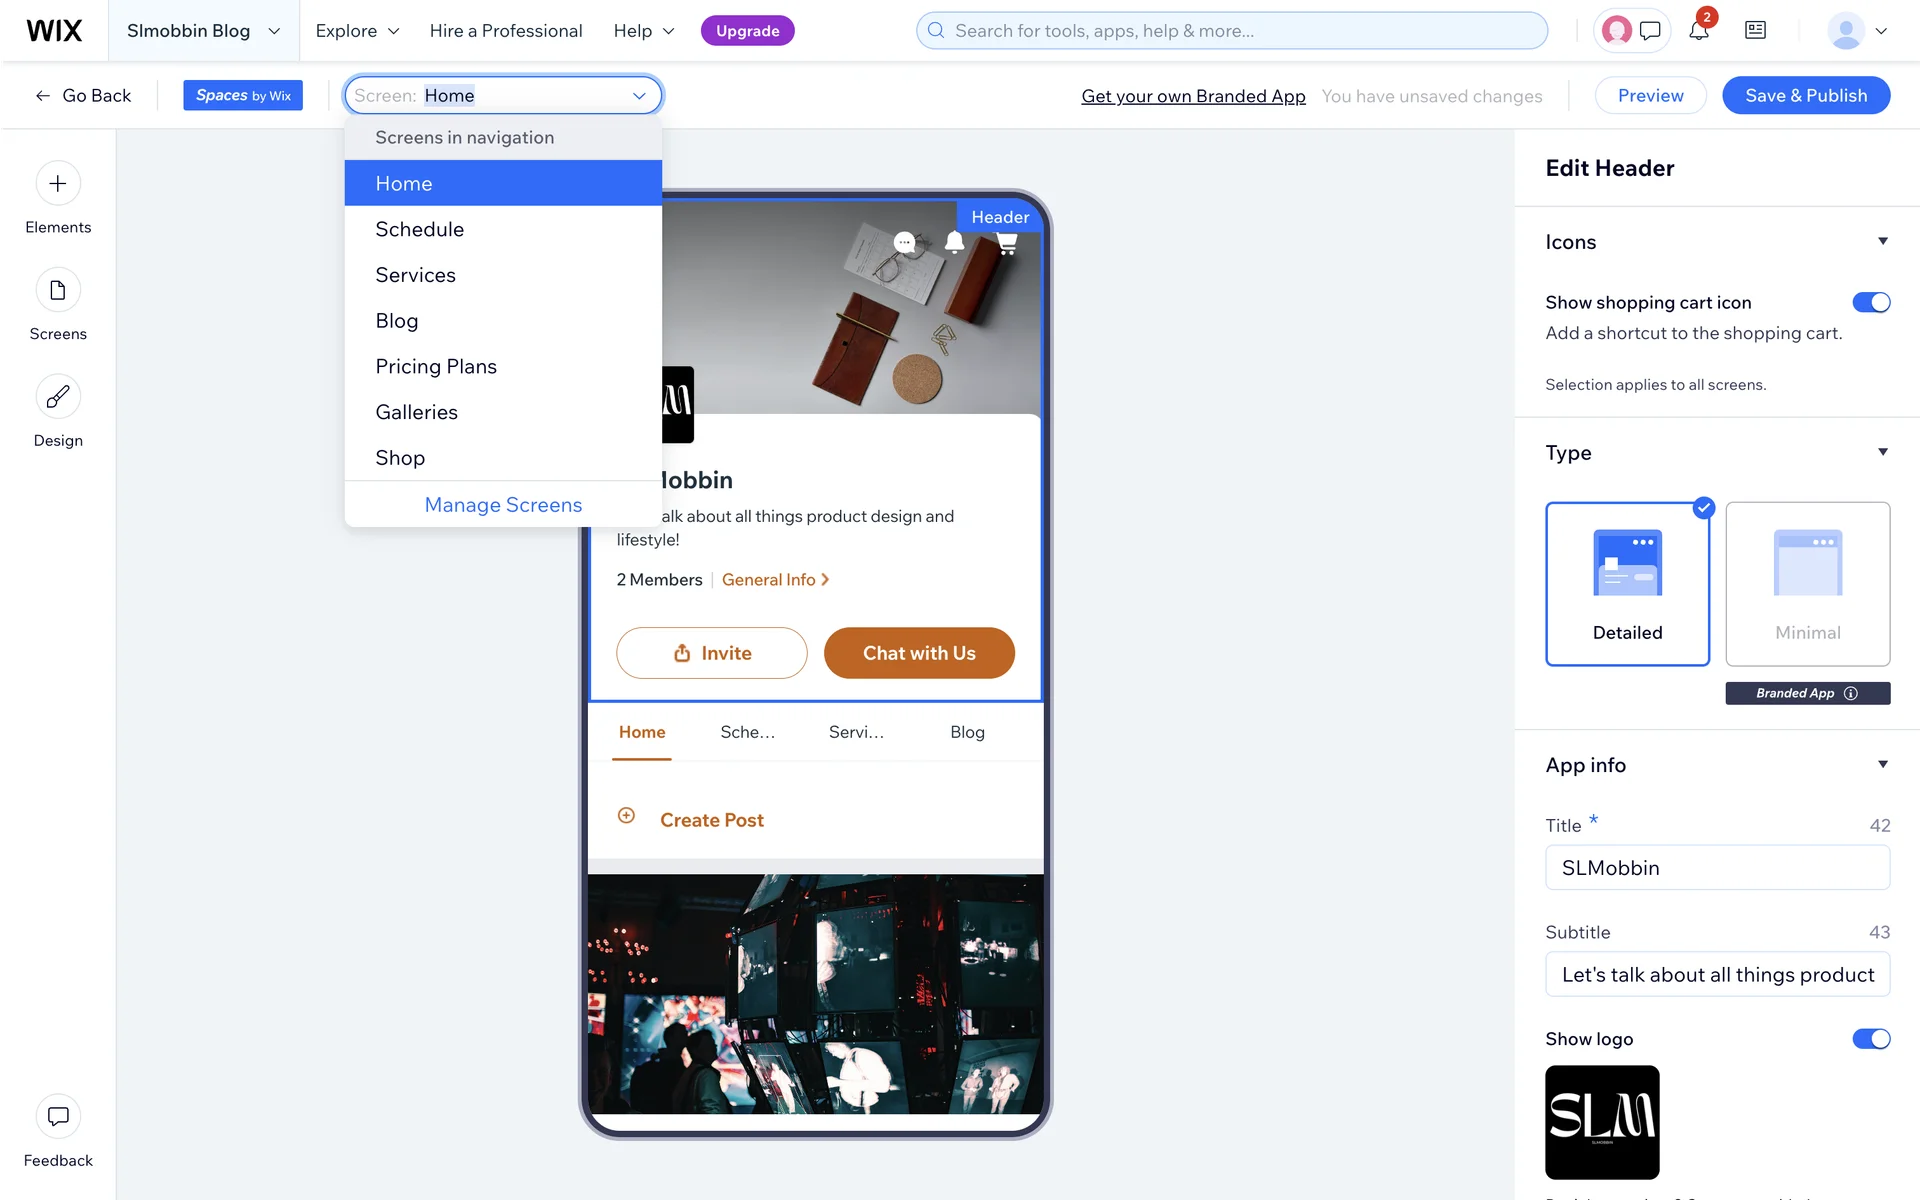Select the Minimal header type
The width and height of the screenshot is (1920, 1200).
[1807, 584]
